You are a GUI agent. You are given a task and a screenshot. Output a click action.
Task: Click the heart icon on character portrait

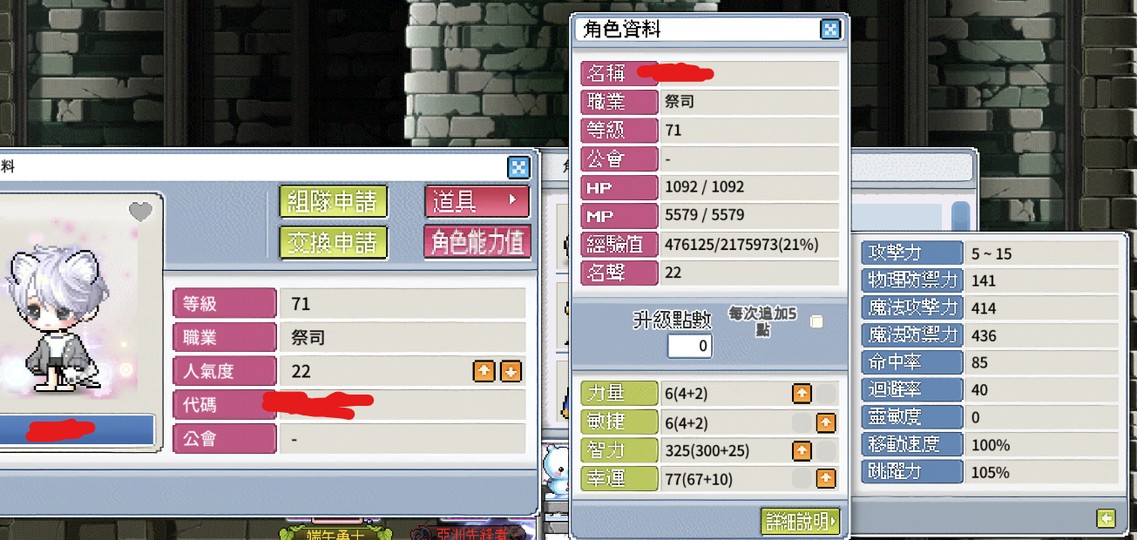(141, 212)
